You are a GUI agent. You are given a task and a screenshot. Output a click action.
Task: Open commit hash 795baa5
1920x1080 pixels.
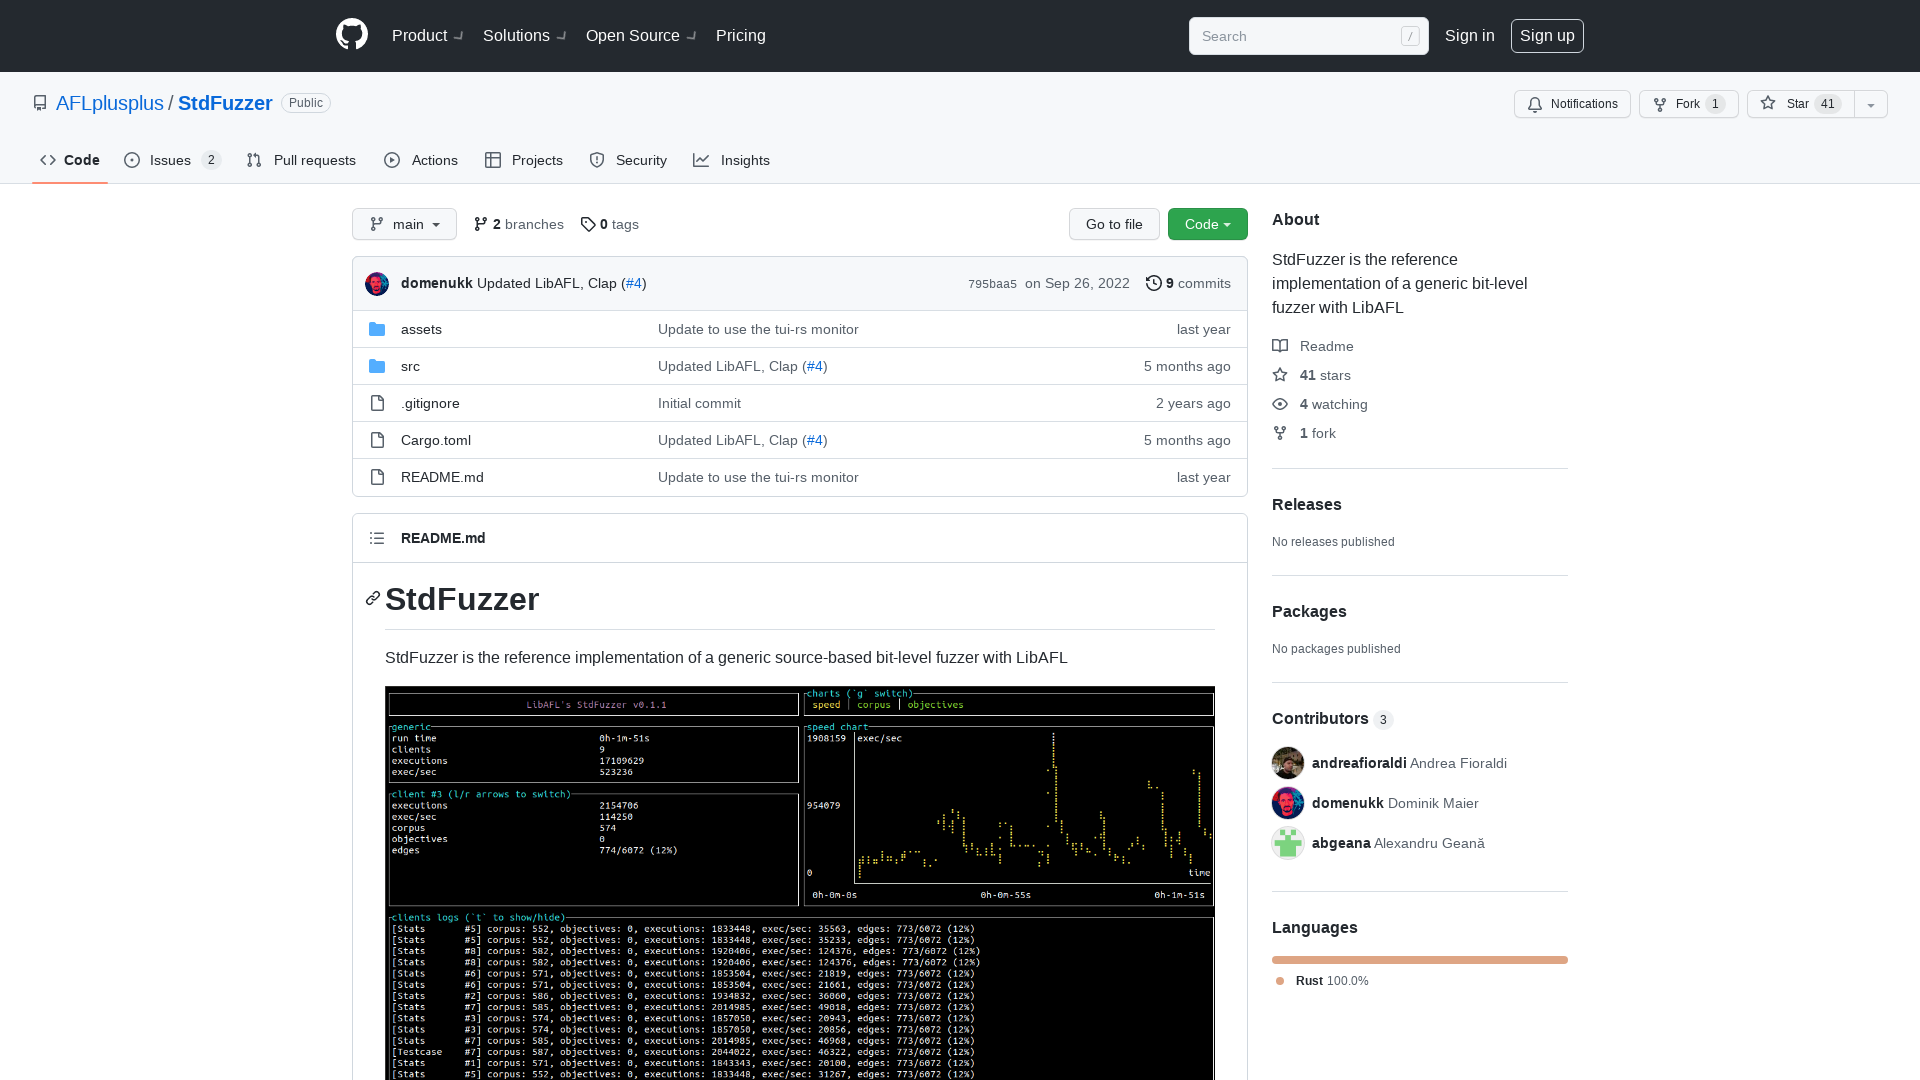(992, 284)
